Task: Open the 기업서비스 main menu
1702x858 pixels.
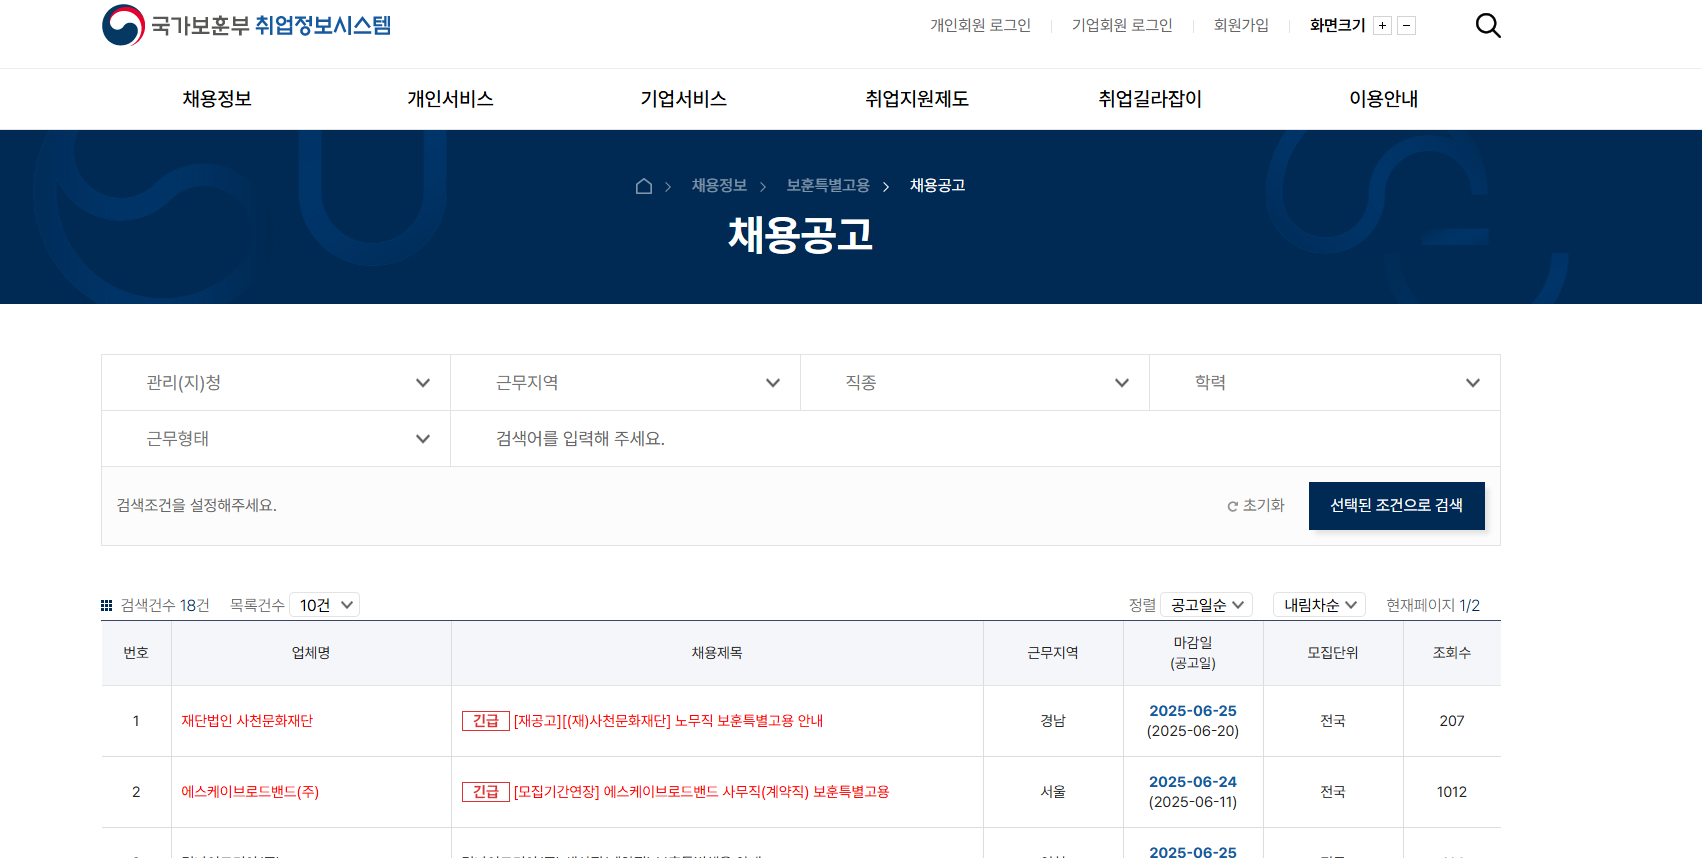Action: click(684, 99)
